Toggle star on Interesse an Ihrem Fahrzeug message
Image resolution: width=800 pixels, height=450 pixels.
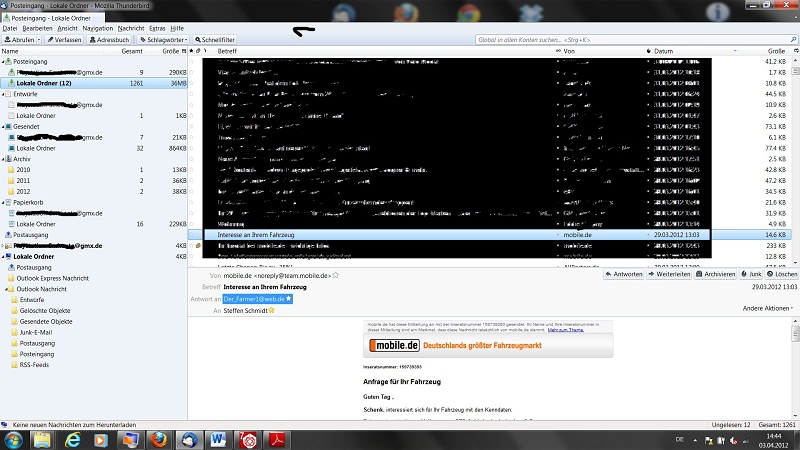(x=191, y=235)
